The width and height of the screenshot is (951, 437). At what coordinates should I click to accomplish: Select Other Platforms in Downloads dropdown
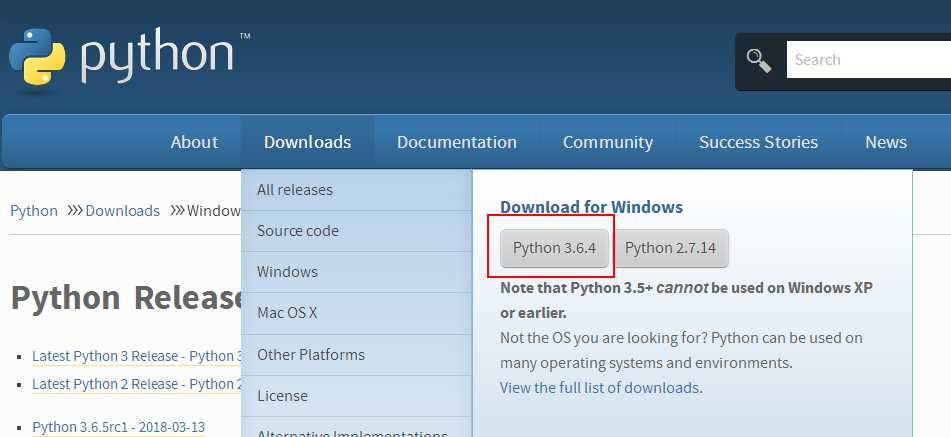coord(357,355)
